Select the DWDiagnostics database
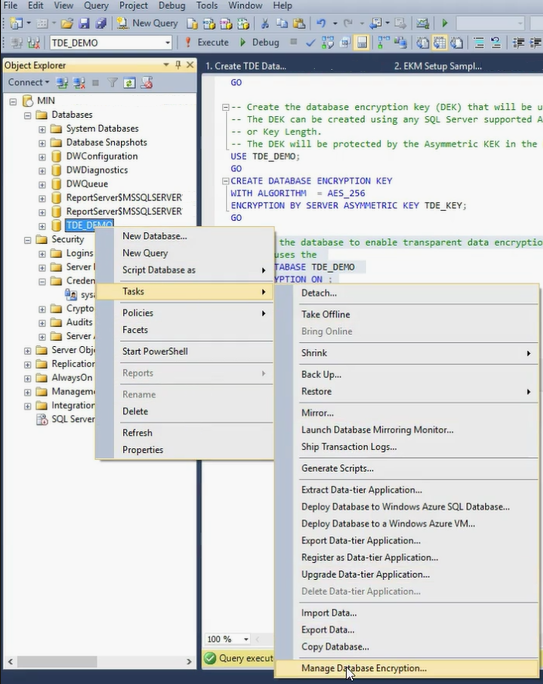 pos(97,170)
